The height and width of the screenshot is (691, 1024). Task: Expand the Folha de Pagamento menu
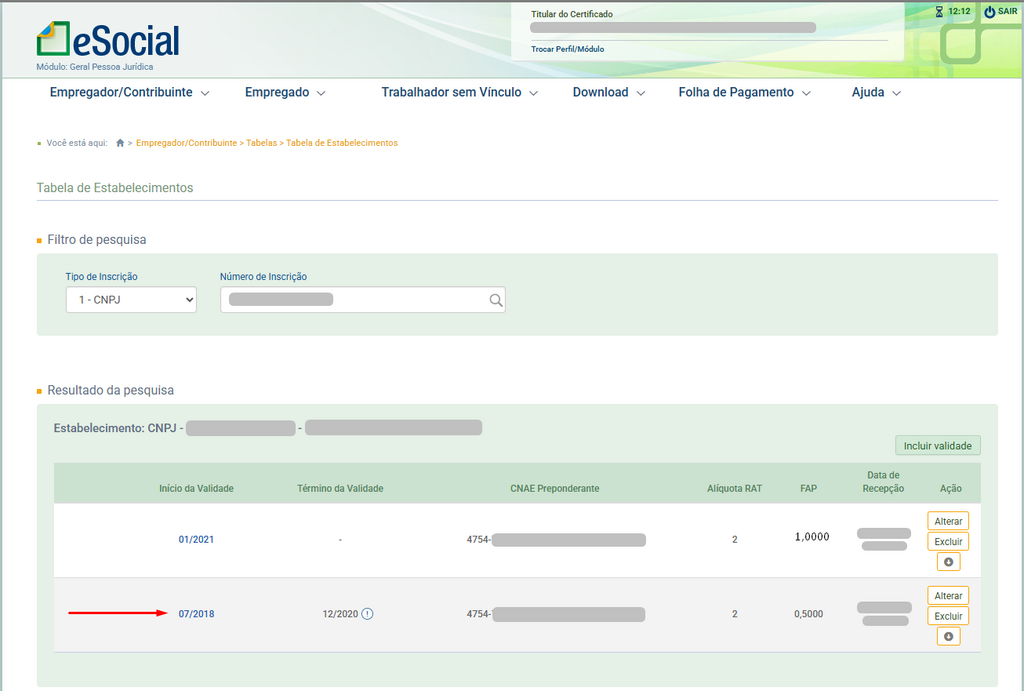744,92
